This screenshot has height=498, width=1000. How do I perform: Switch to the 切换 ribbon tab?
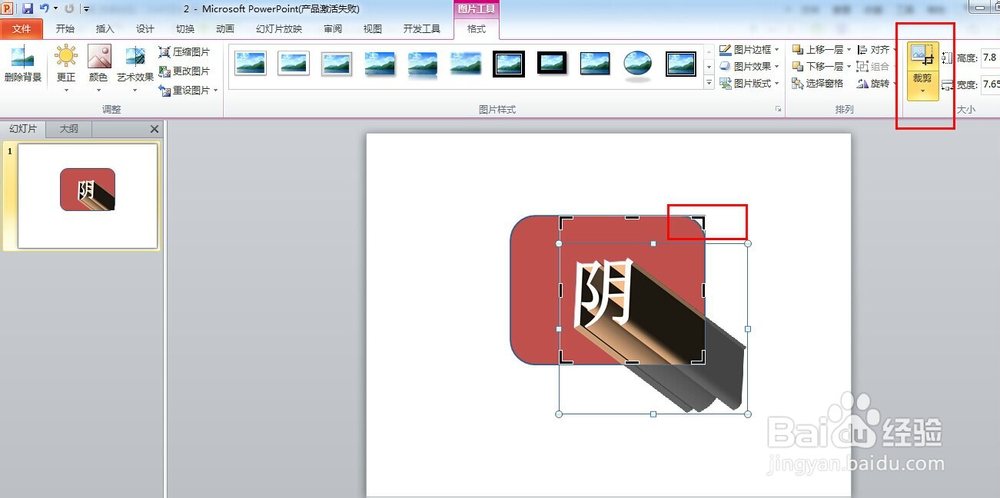tap(185, 29)
